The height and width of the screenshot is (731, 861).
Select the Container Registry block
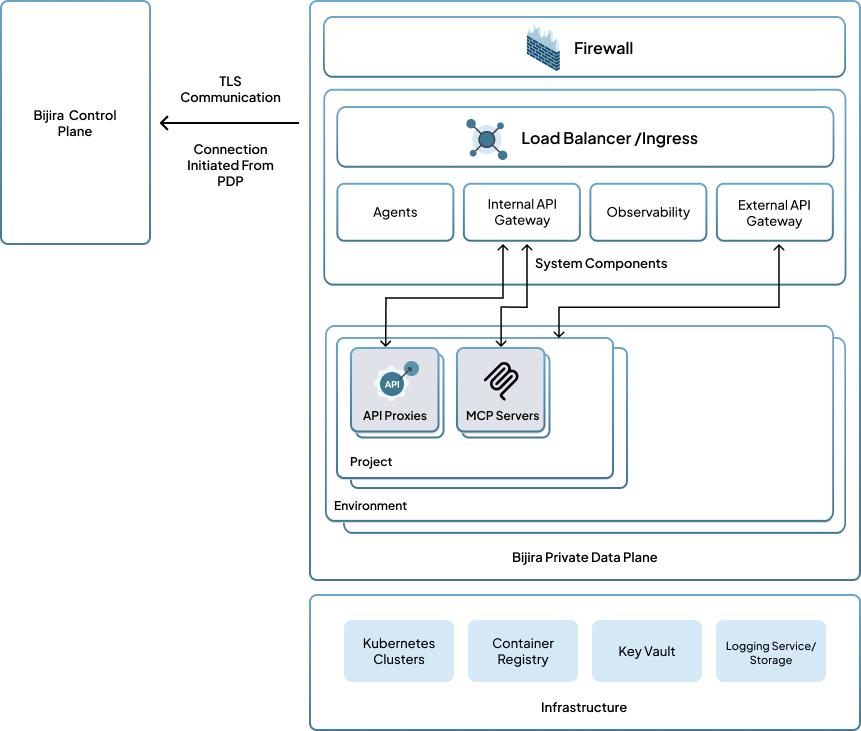tap(523, 651)
